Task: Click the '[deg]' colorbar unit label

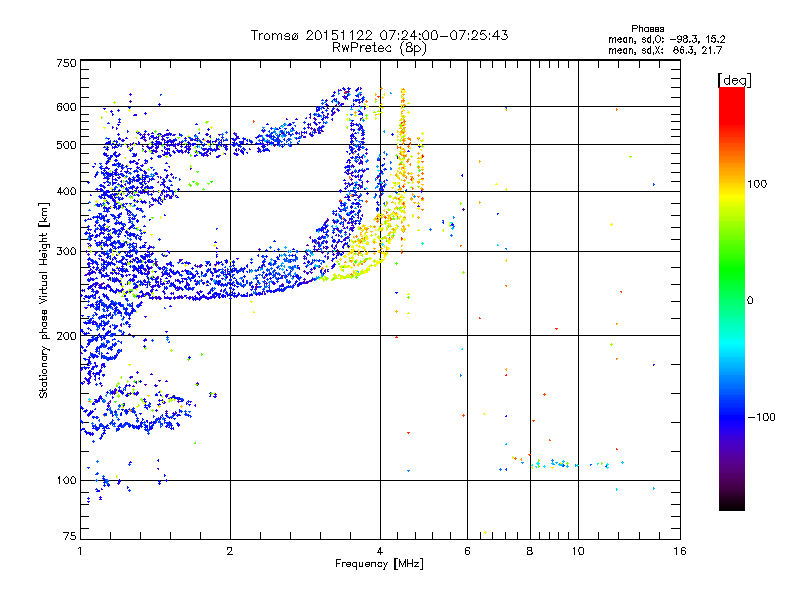Action: click(x=734, y=80)
